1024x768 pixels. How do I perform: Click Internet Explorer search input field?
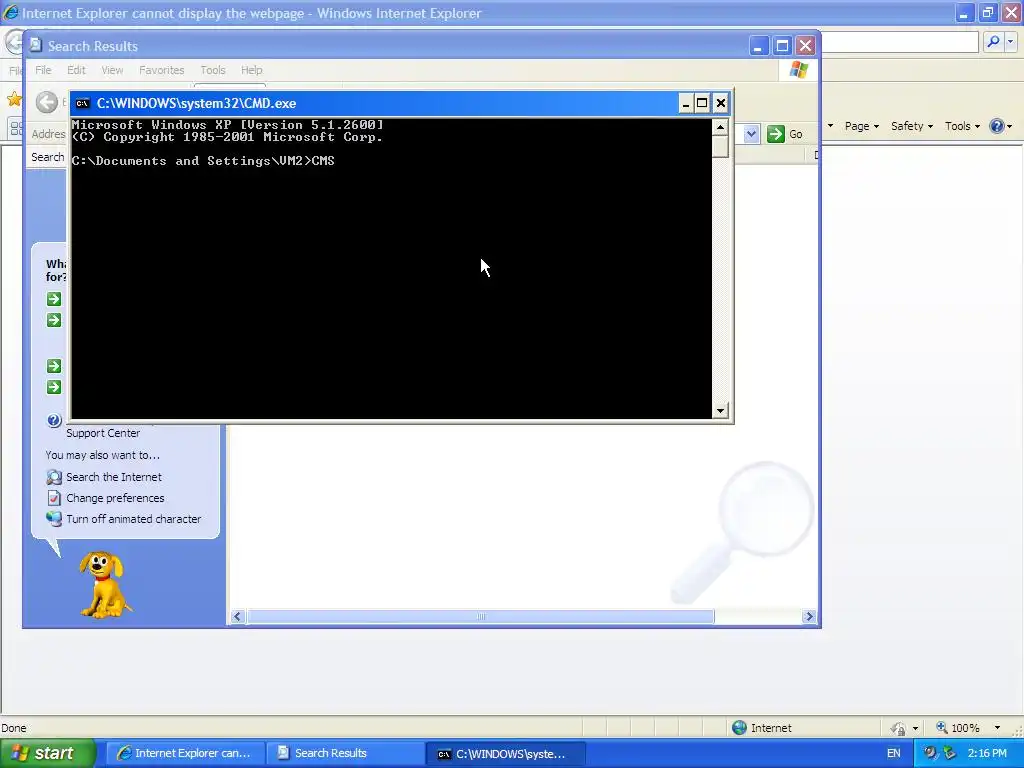(x=900, y=42)
